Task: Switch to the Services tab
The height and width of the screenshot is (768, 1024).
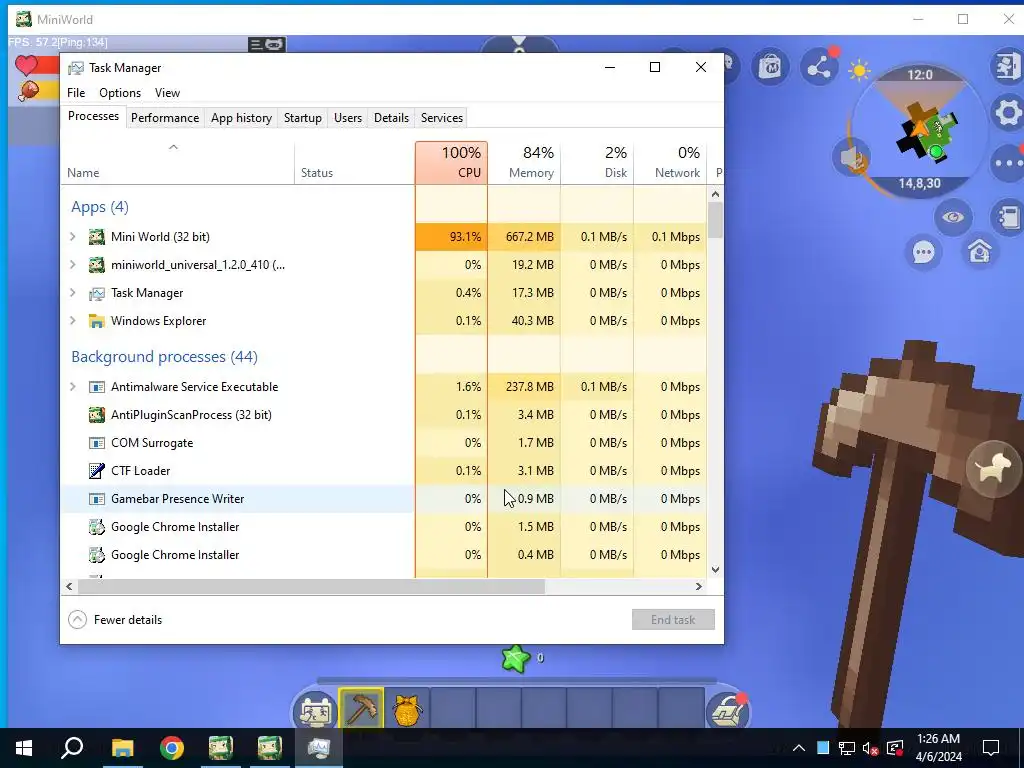Action: [x=441, y=118]
